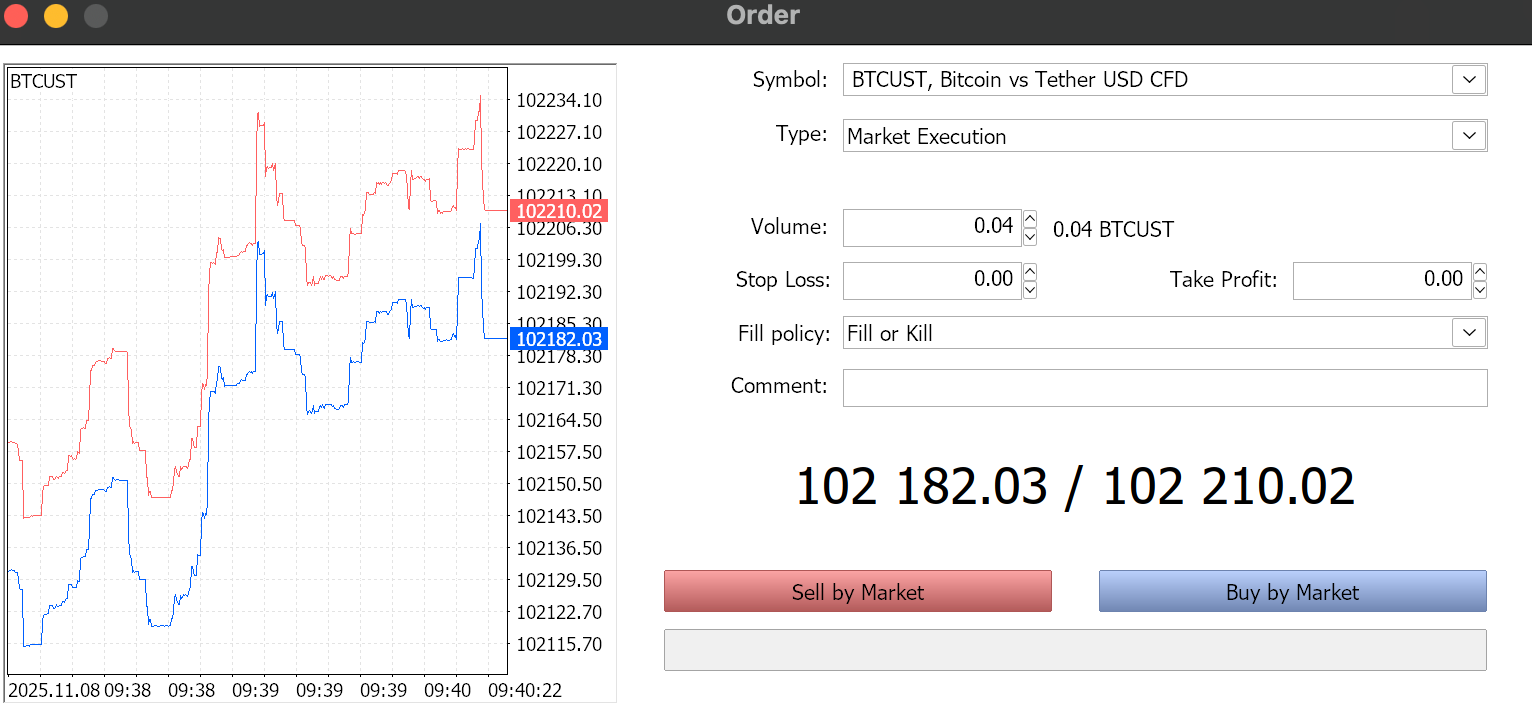Screen dimensions: 1532x724
Task: Expand the Type dropdown for Market Execution
Action: [1468, 135]
